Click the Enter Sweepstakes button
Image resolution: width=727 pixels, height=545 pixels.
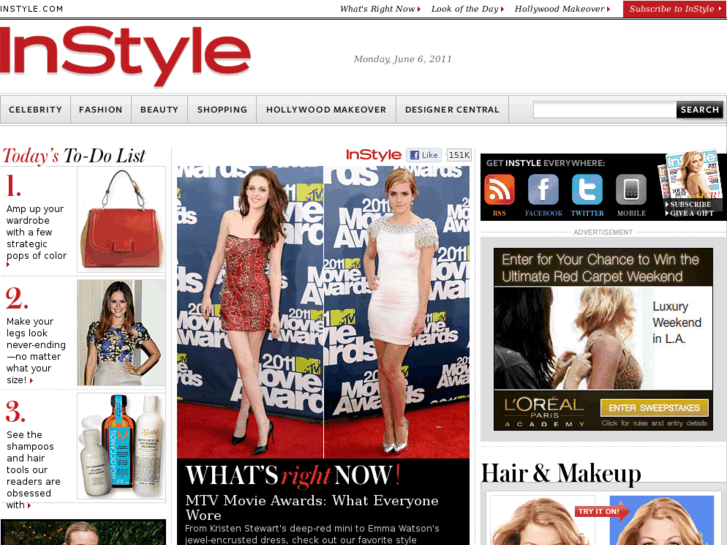[x=654, y=408]
